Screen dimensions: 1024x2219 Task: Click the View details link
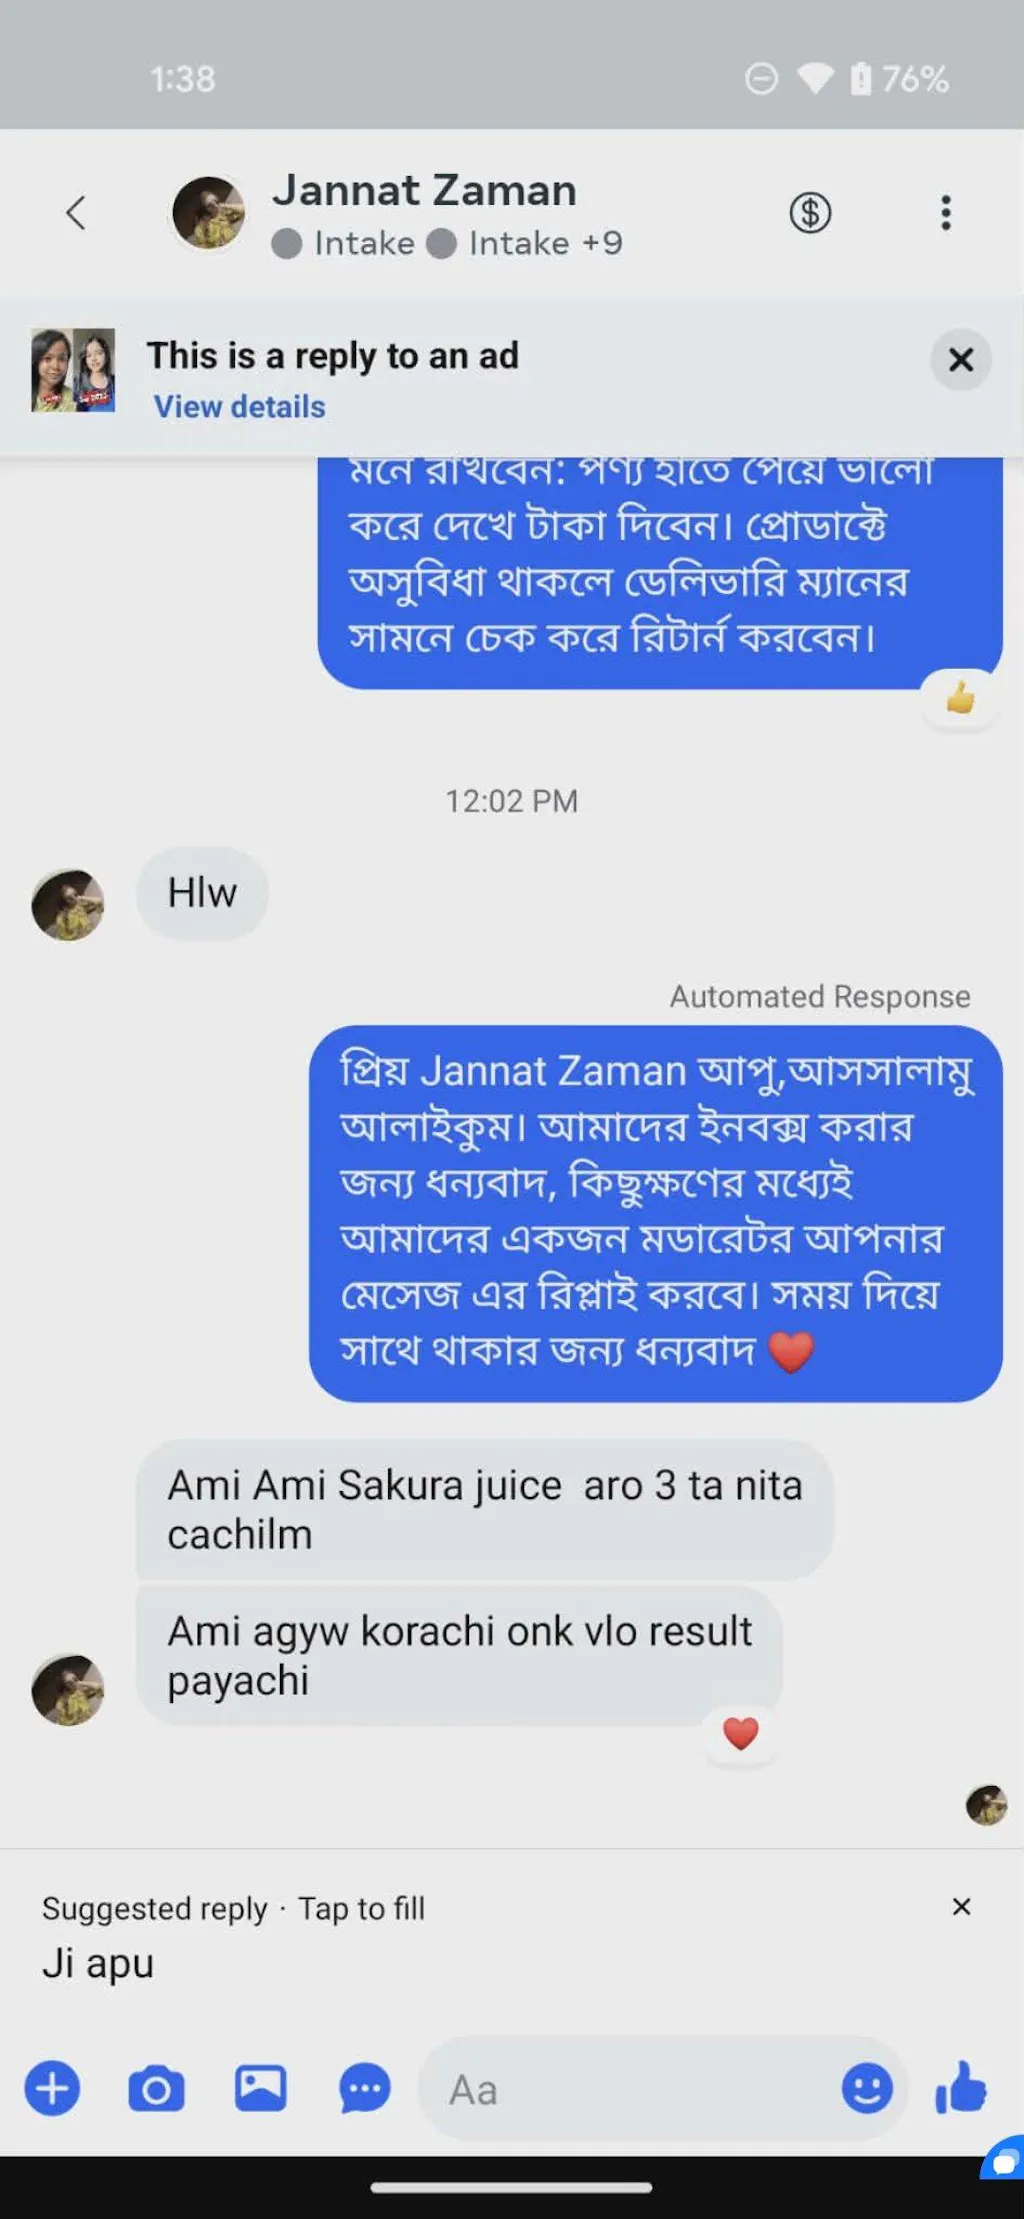pos(239,407)
